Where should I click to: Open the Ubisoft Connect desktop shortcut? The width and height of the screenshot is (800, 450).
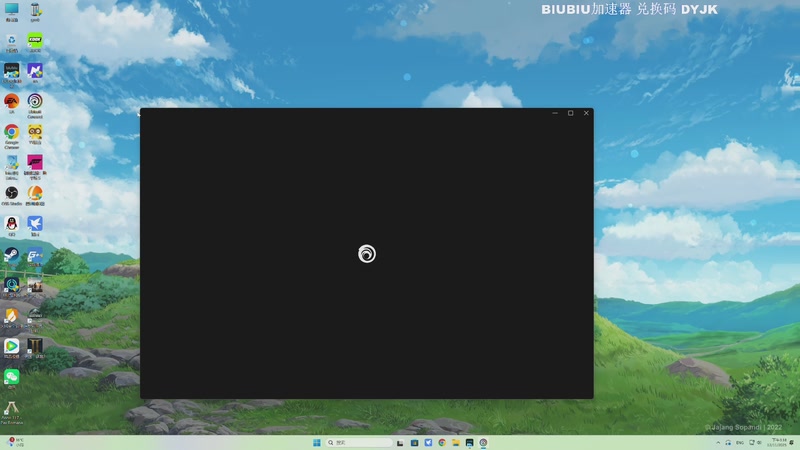point(35,106)
